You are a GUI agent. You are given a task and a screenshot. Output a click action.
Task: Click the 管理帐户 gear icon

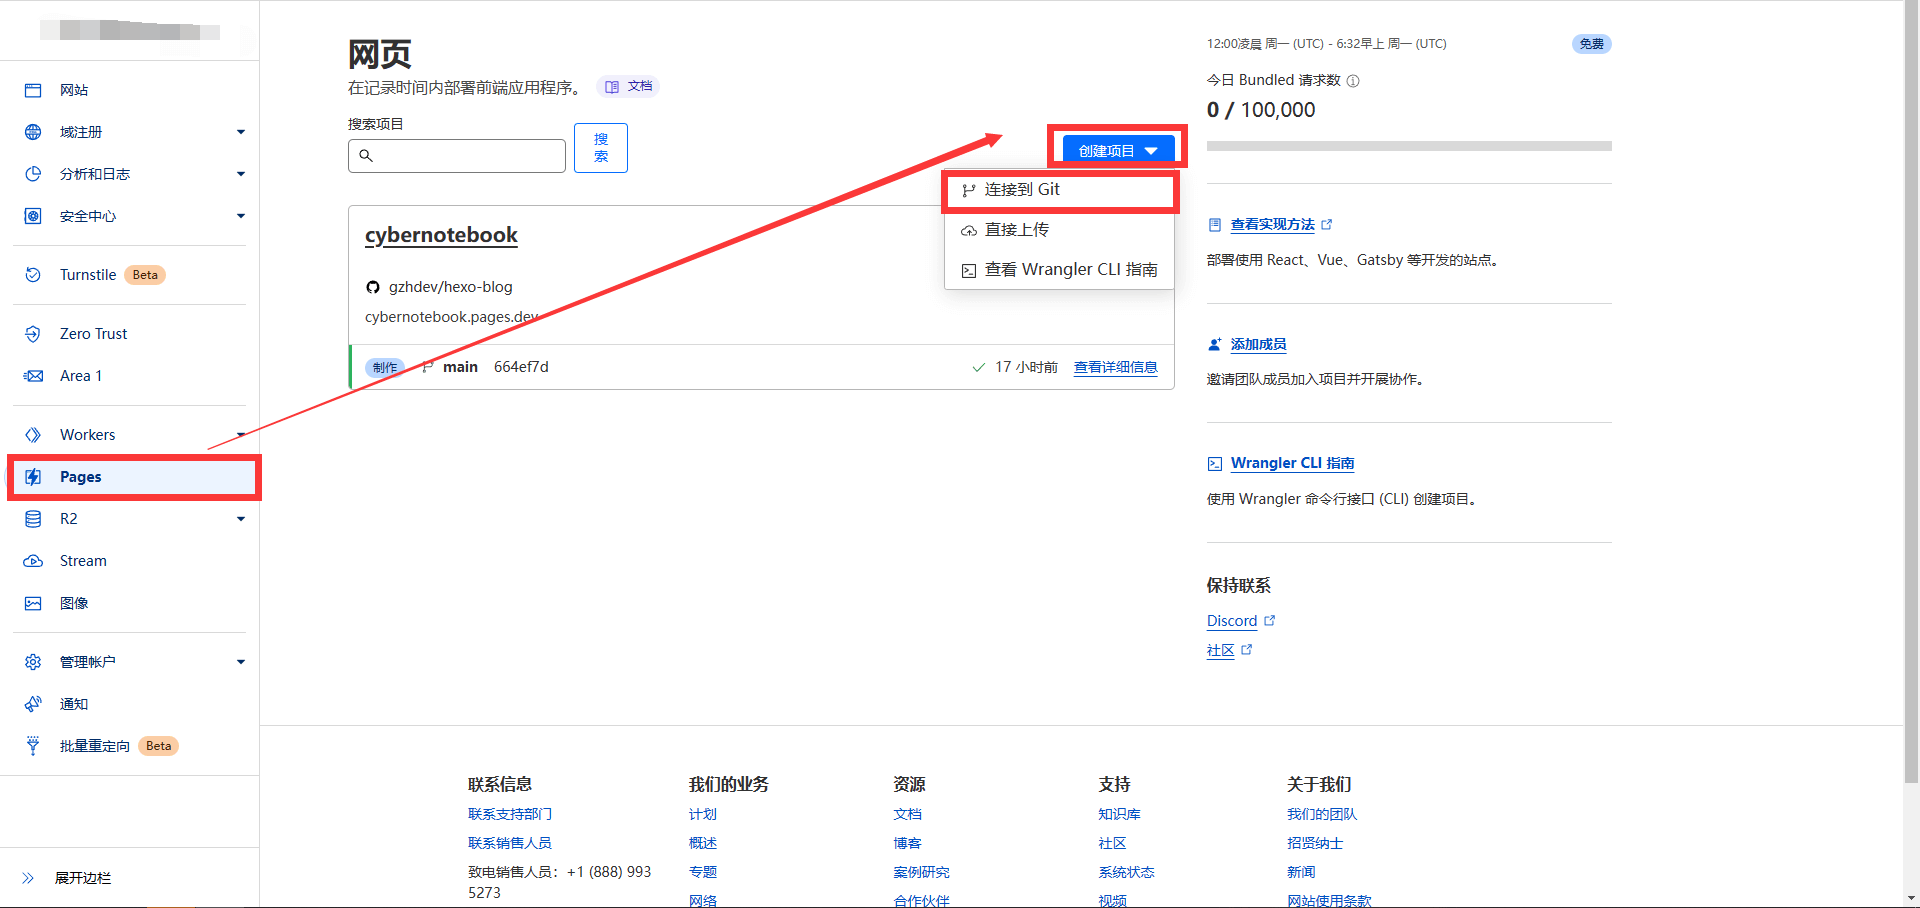pos(33,662)
